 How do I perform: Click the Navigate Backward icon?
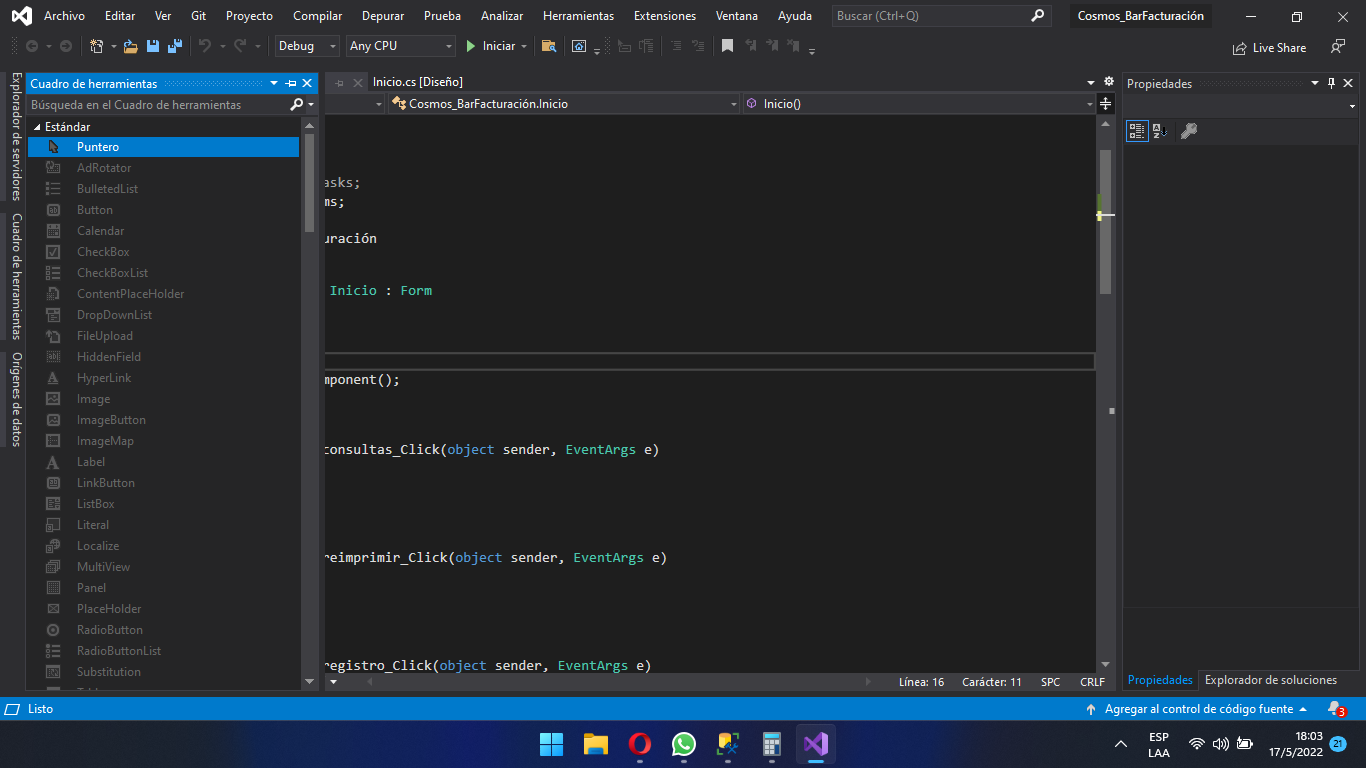(x=32, y=46)
